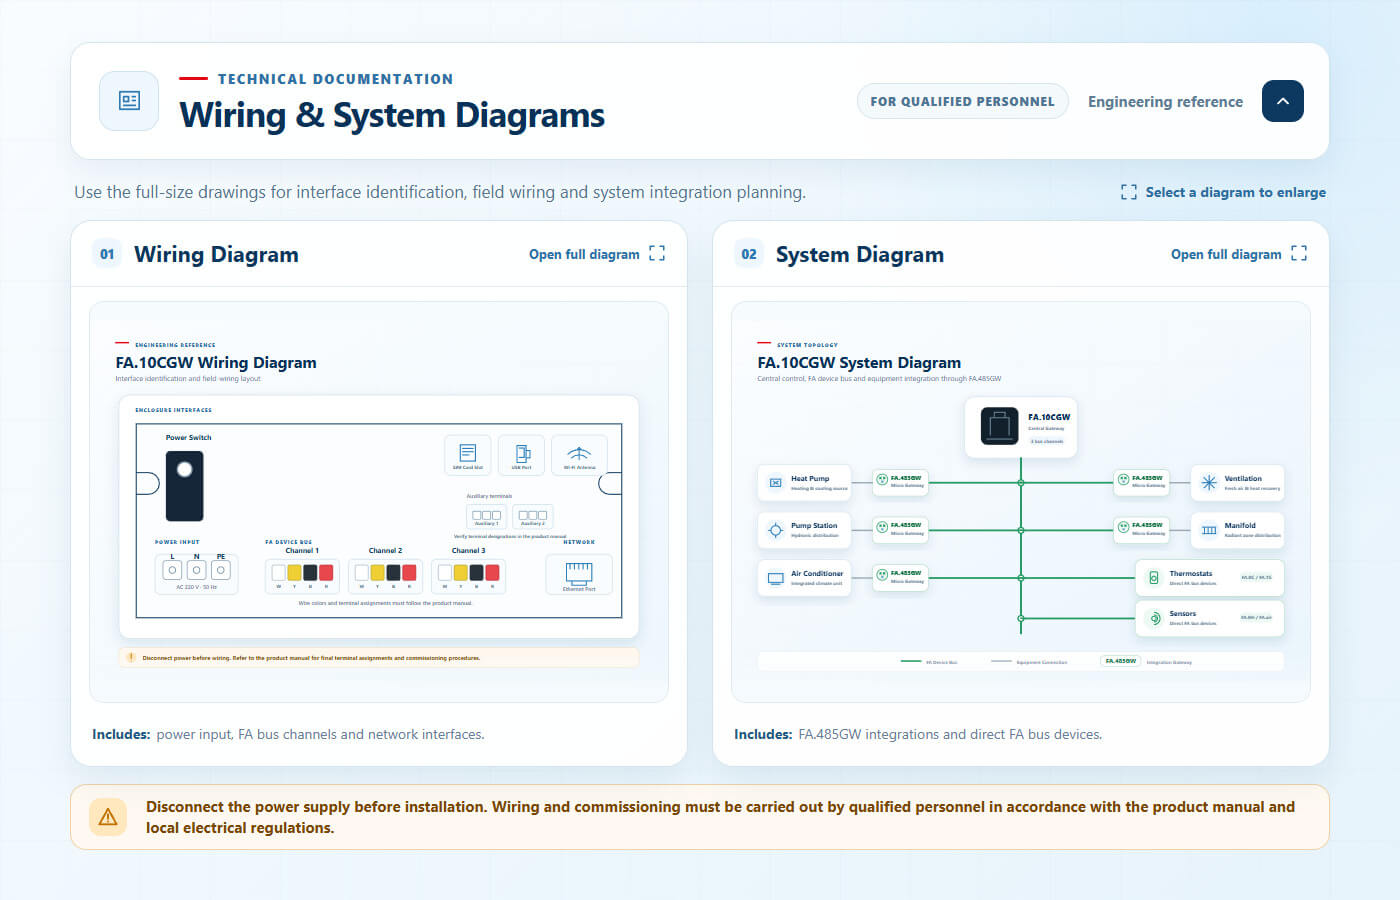The image size is (1400, 900).
Task: Click the Includes text under System Diagram
Action: [918, 734]
